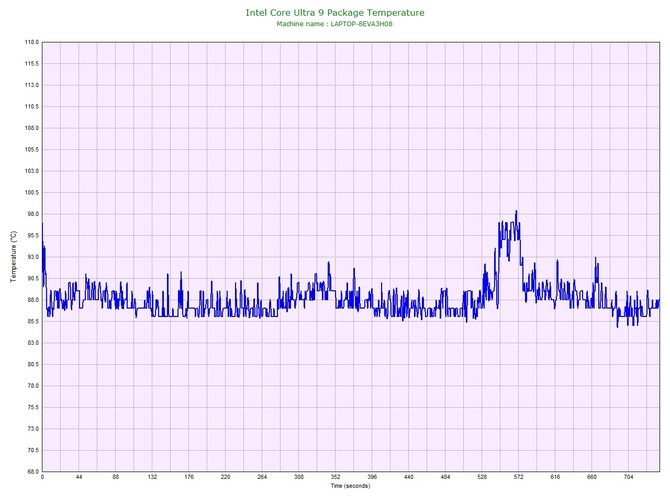This screenshot has width=670, height=503.
Task: Click the 103.0 y-axis value
Action: [x=32, y=171]
